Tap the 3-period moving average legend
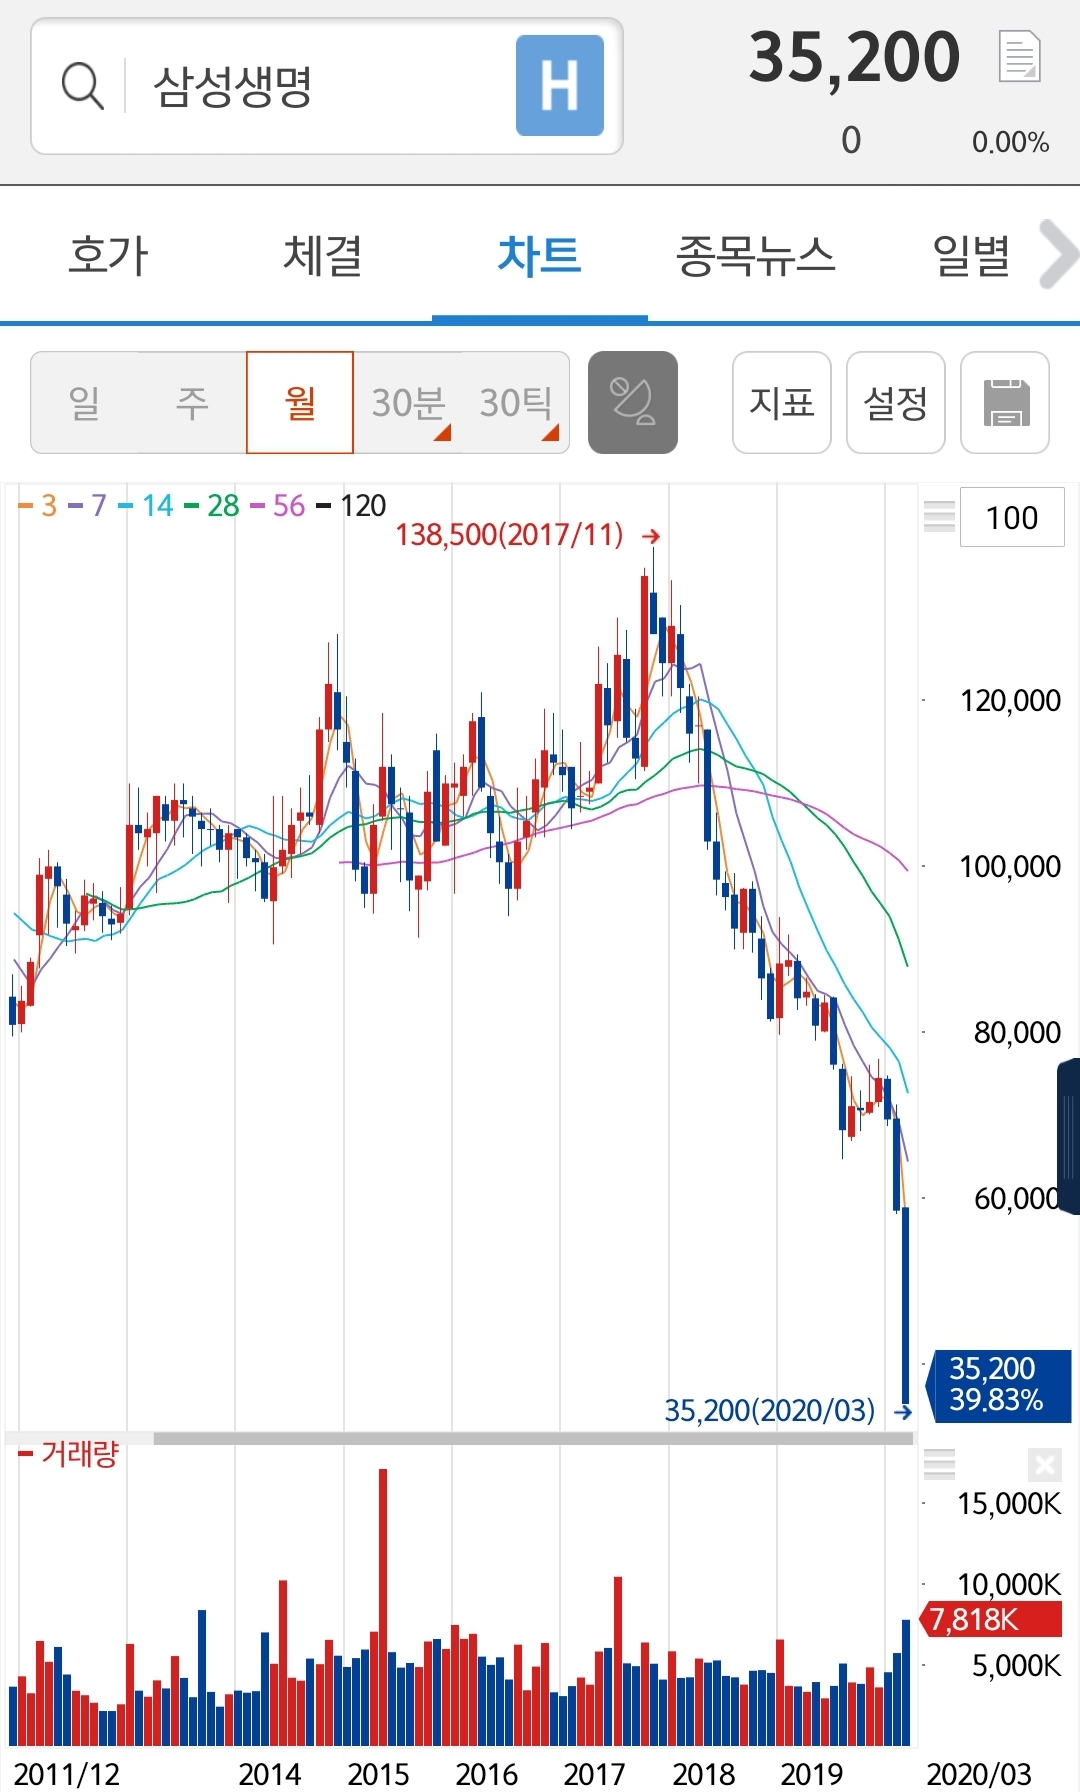This screenshot has height=1792, width=1080. [x=38, y=506]
